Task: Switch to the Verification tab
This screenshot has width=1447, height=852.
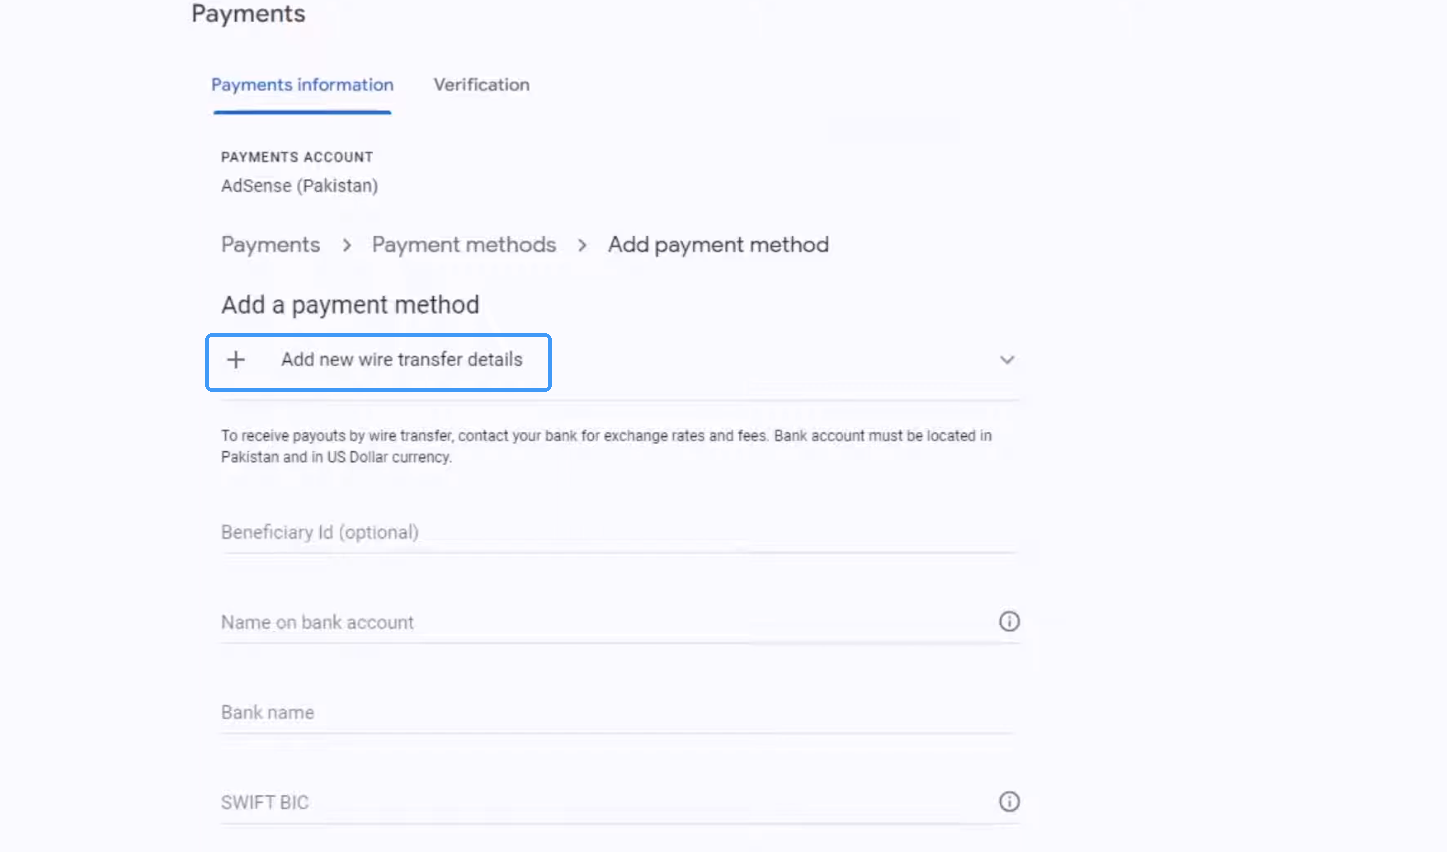Action: (481, 85)
